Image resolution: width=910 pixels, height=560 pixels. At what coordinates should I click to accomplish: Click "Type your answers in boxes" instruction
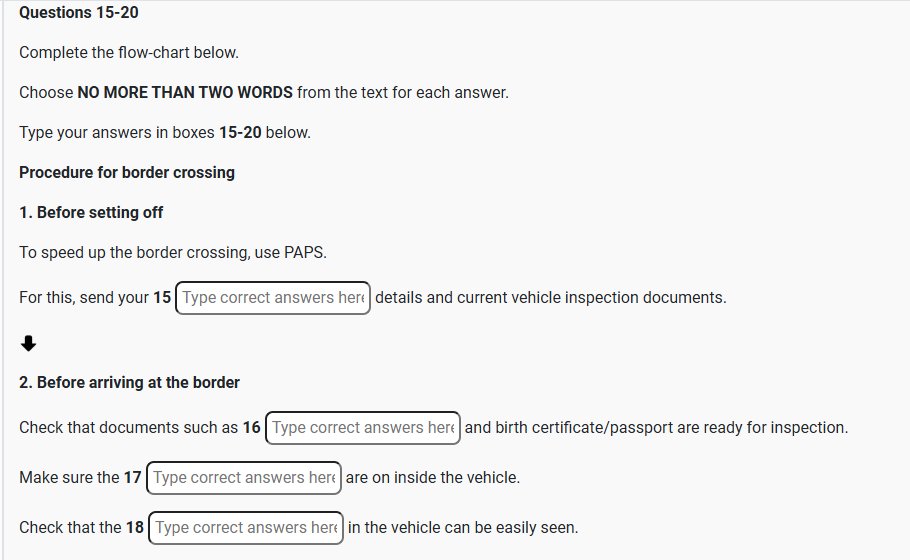coord(165,132)
